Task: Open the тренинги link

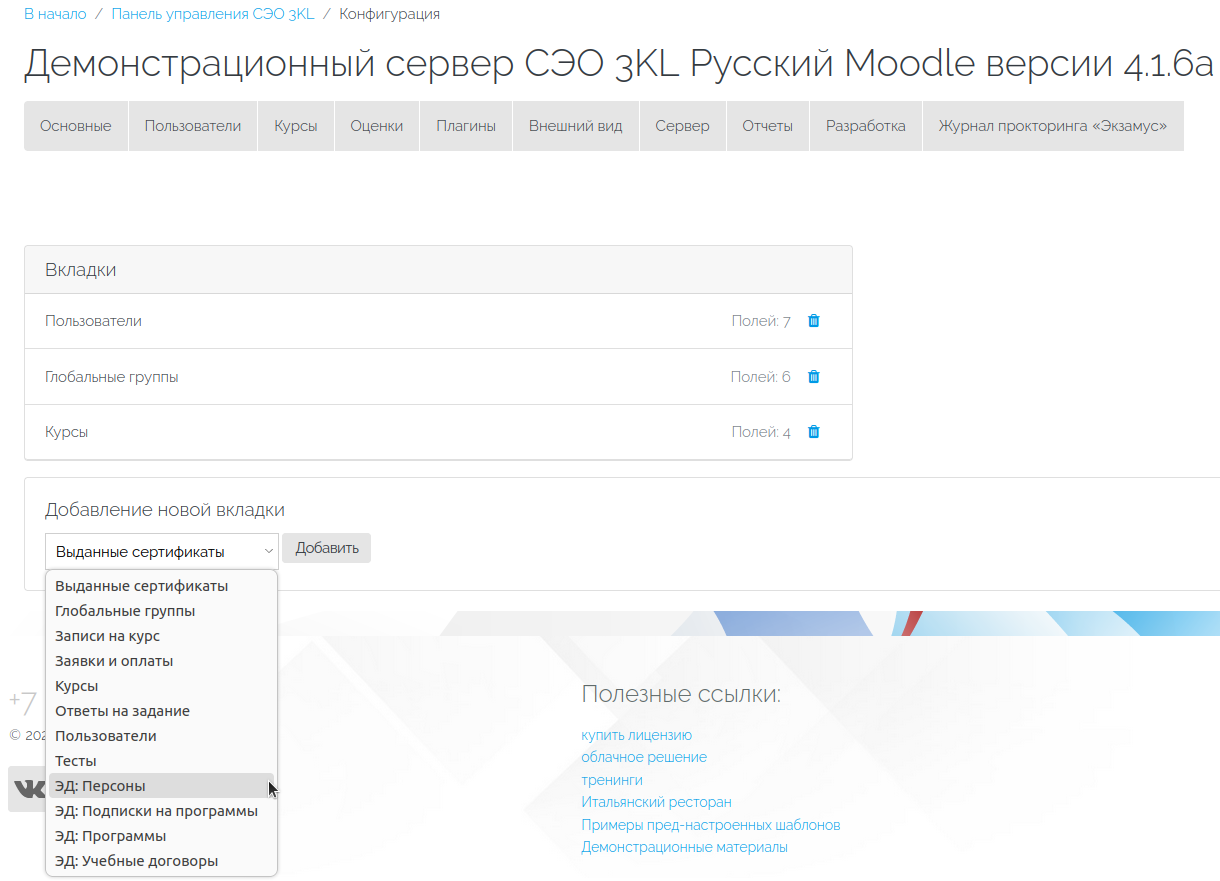Action: tap(612, 780)
